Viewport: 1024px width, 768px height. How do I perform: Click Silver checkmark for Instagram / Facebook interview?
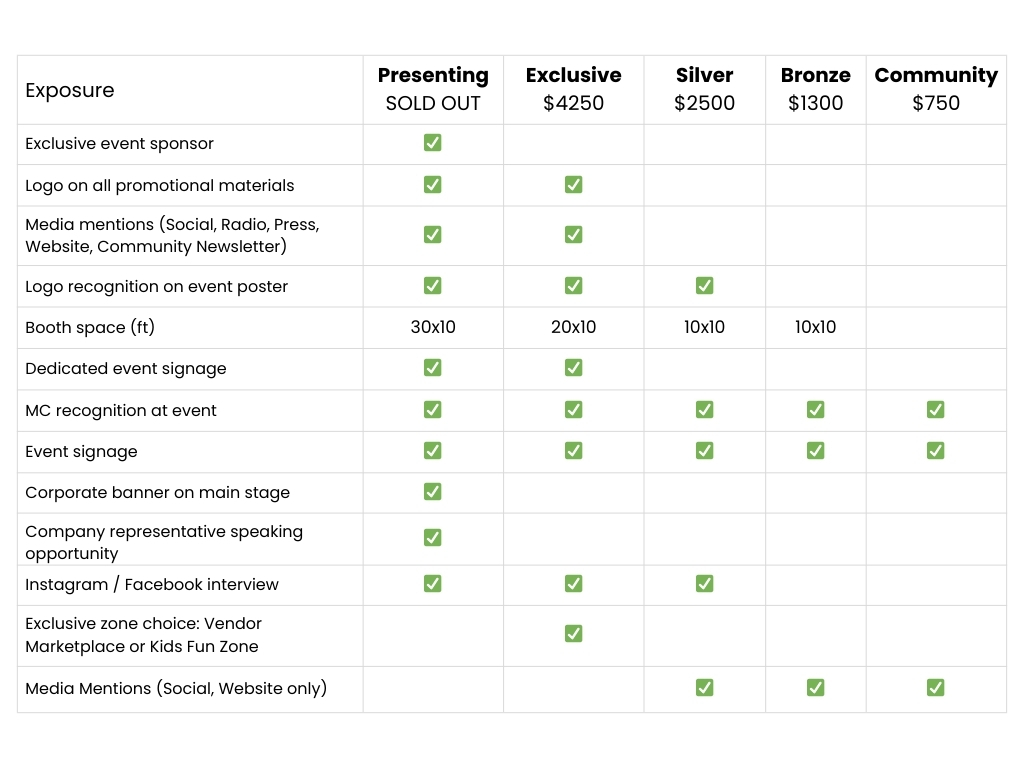tap(704, 584)
